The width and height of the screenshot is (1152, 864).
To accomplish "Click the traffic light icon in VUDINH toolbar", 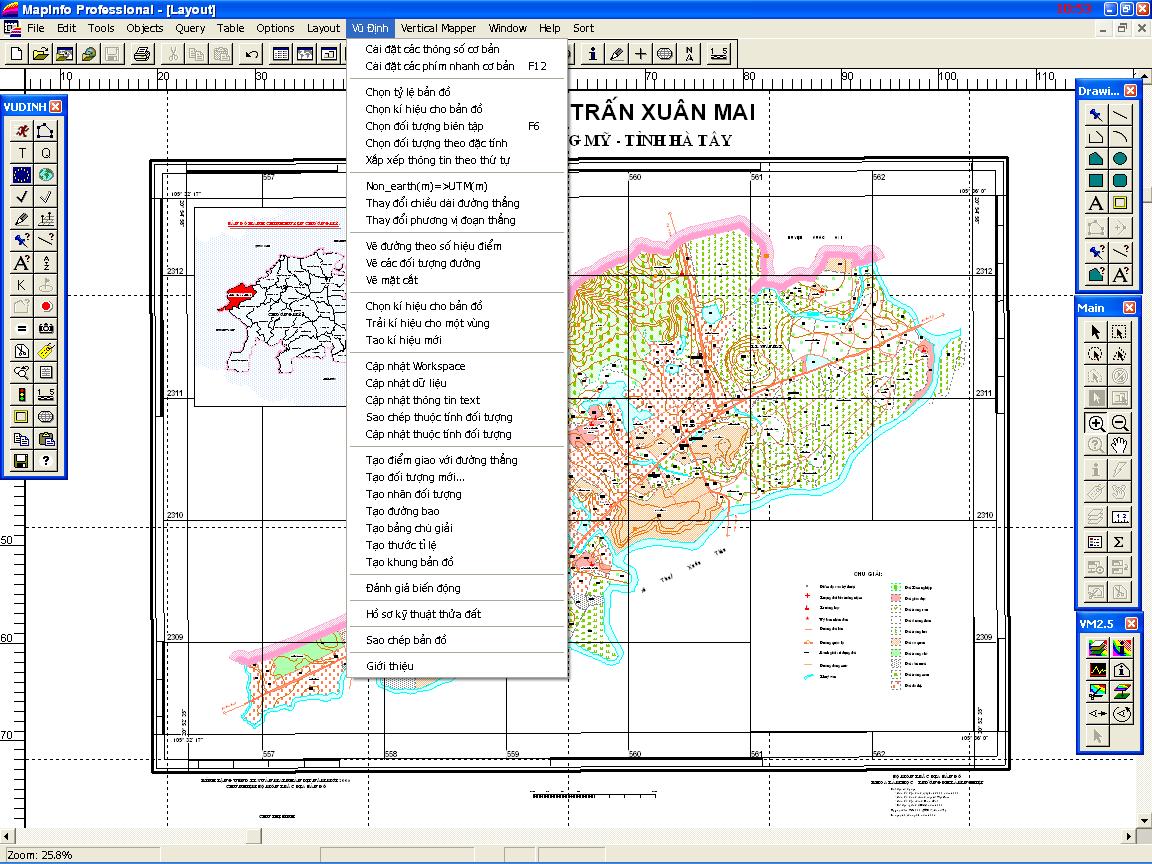I will click(x=22, y=394).
